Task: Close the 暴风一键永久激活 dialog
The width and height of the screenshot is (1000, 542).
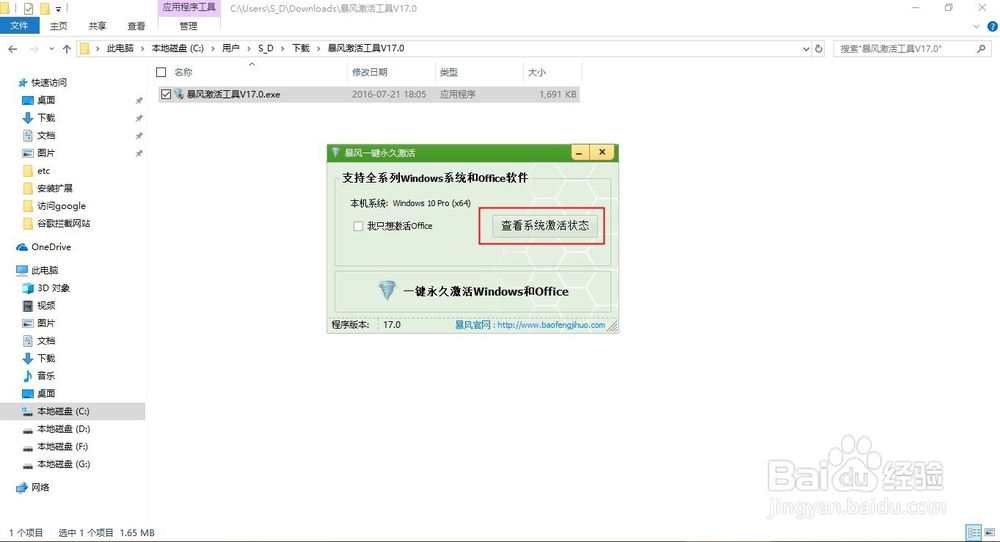Action: pyautogui.click(x=602, y=152)
